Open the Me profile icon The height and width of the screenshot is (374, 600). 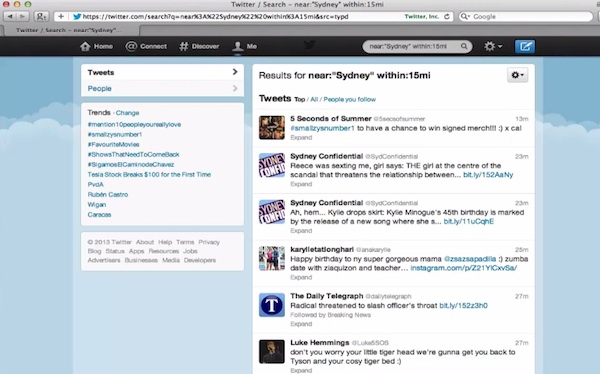(x=238, y=46)
